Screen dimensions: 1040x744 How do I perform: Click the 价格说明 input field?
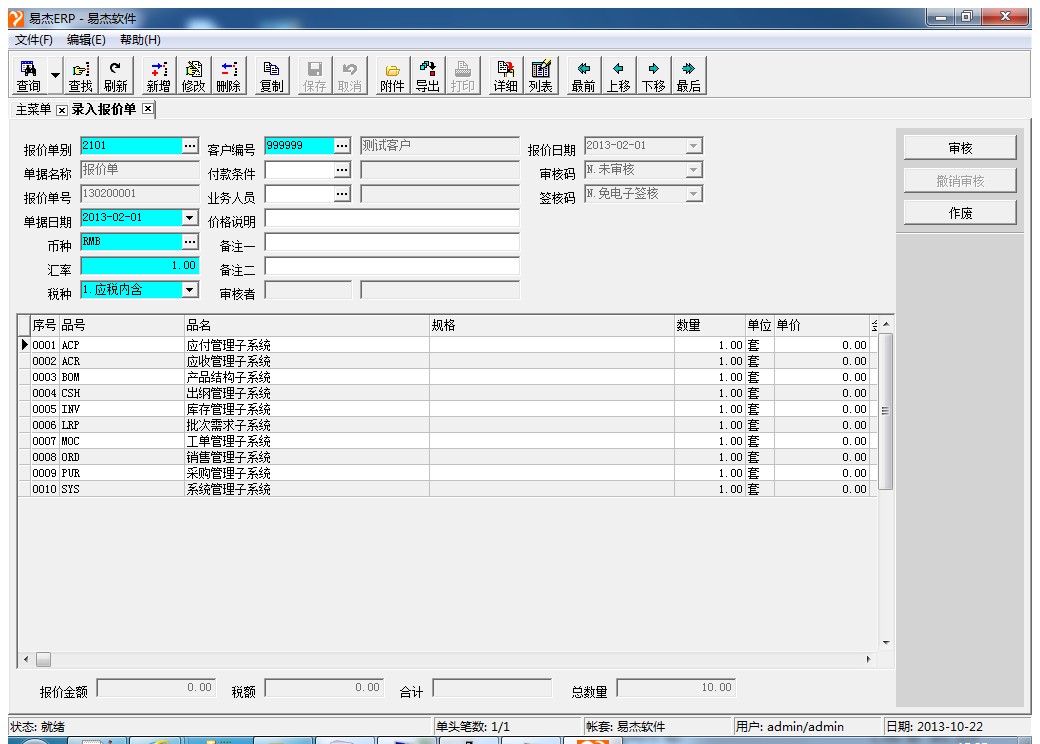coord(392,218)
